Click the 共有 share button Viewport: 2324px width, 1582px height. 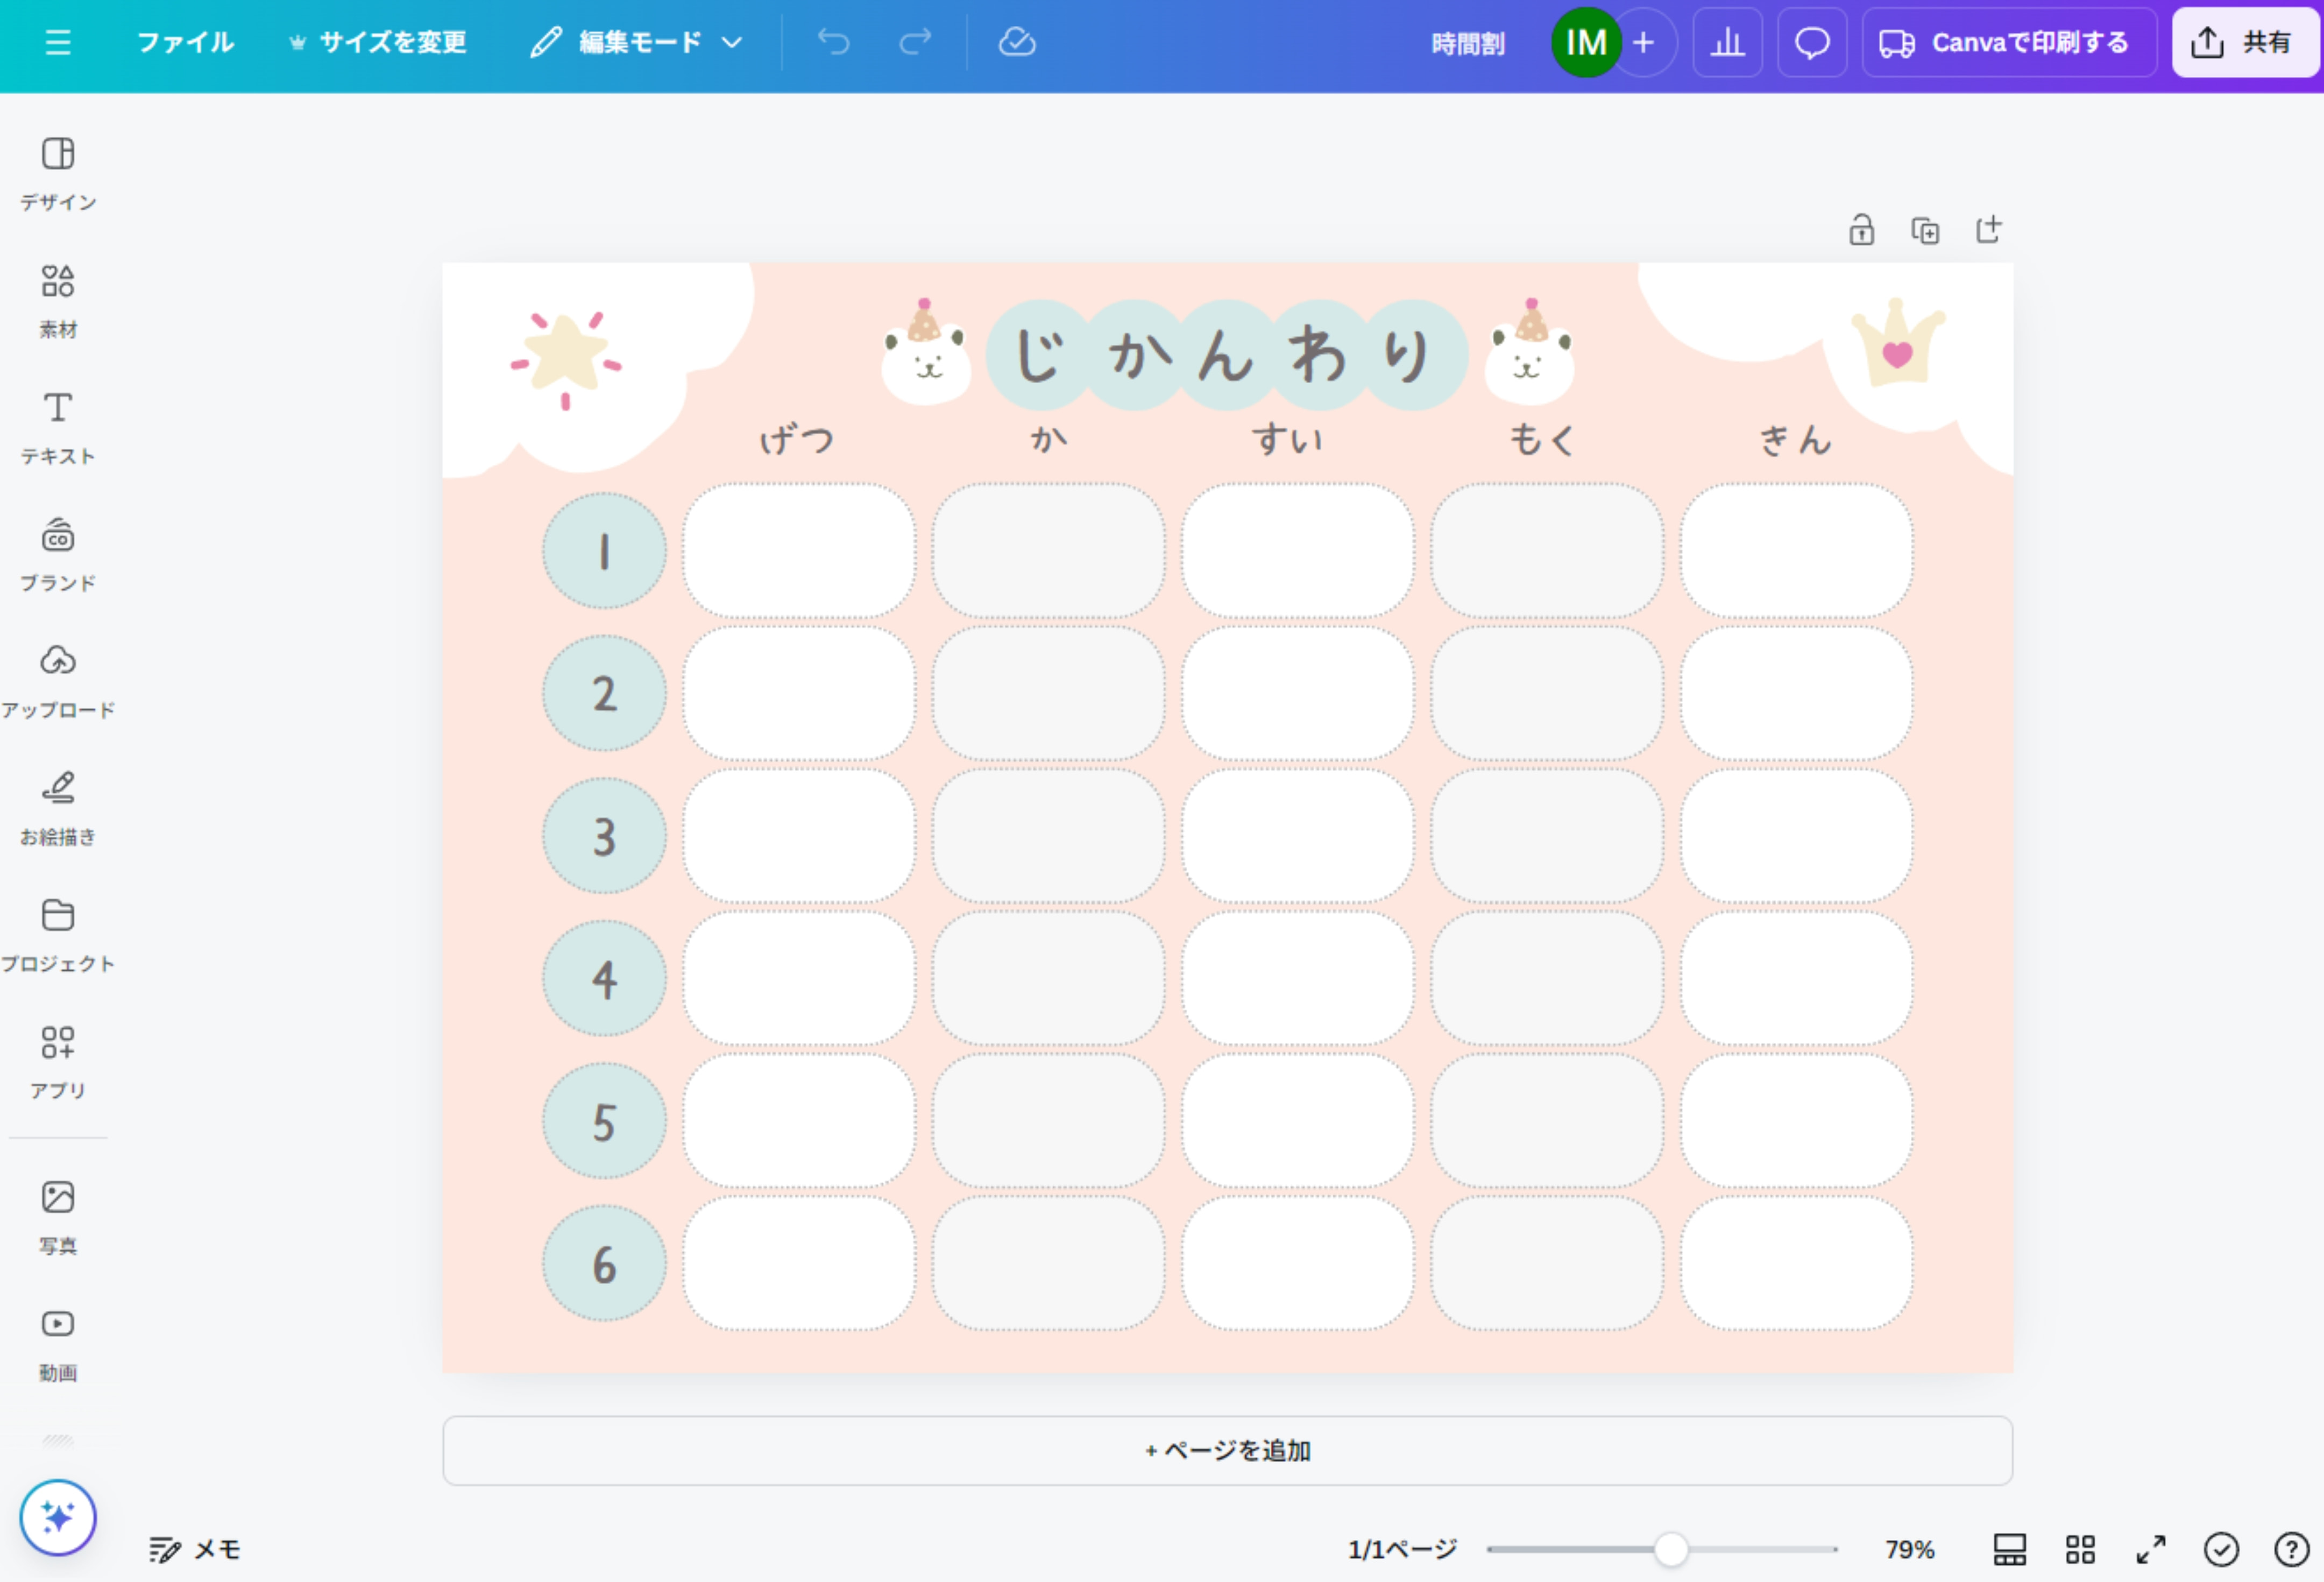(2245, 42)
